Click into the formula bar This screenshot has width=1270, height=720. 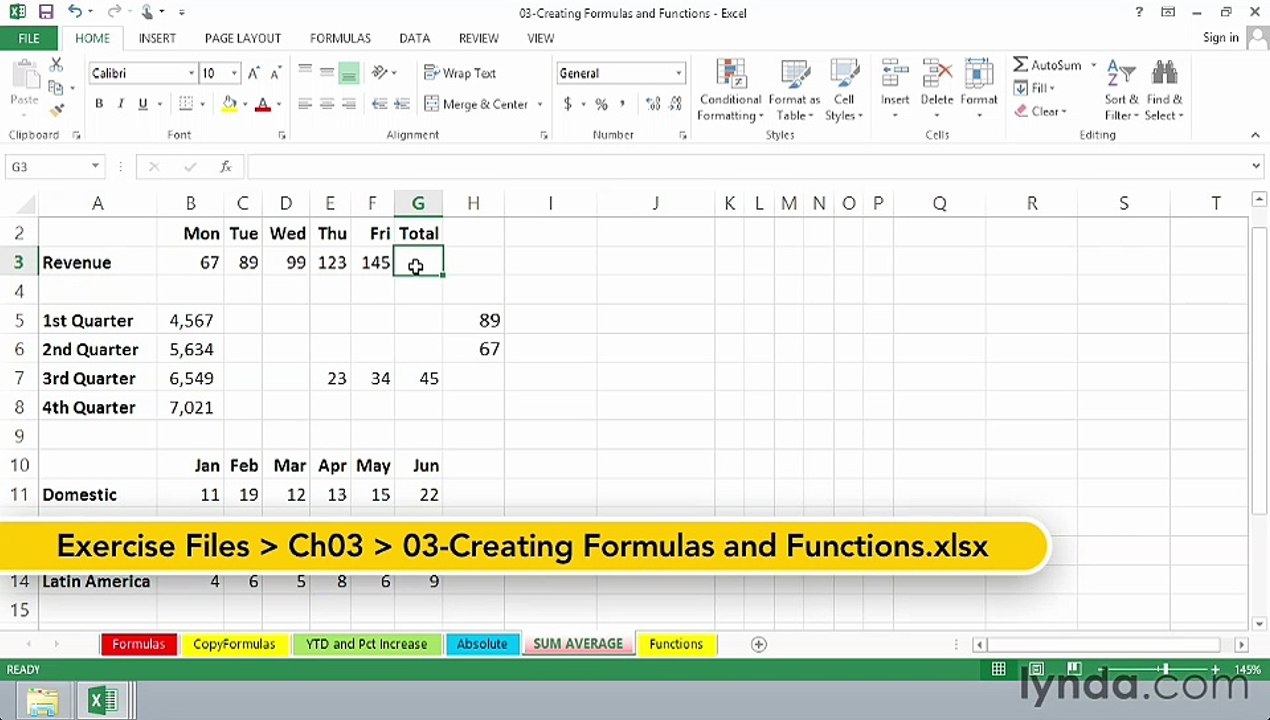(x=748, y=167)
